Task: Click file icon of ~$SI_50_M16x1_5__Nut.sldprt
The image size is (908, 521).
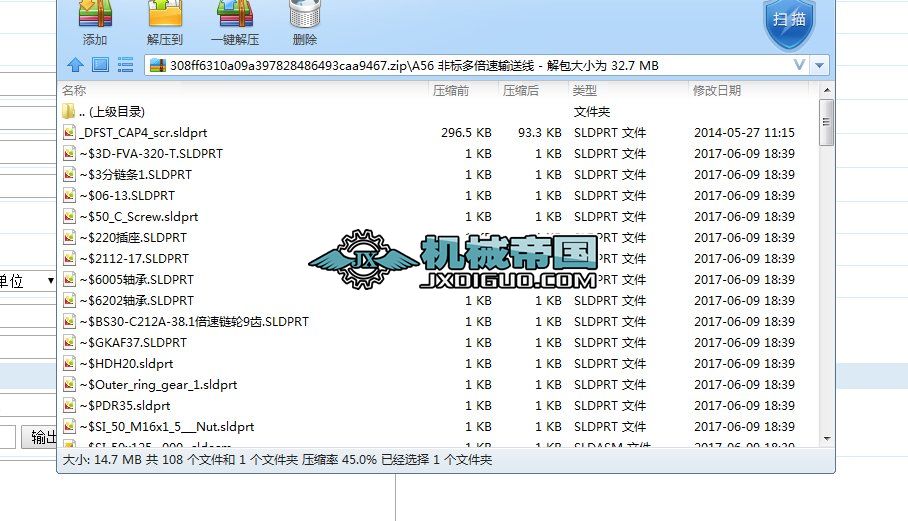Action: tap(69, 427)
